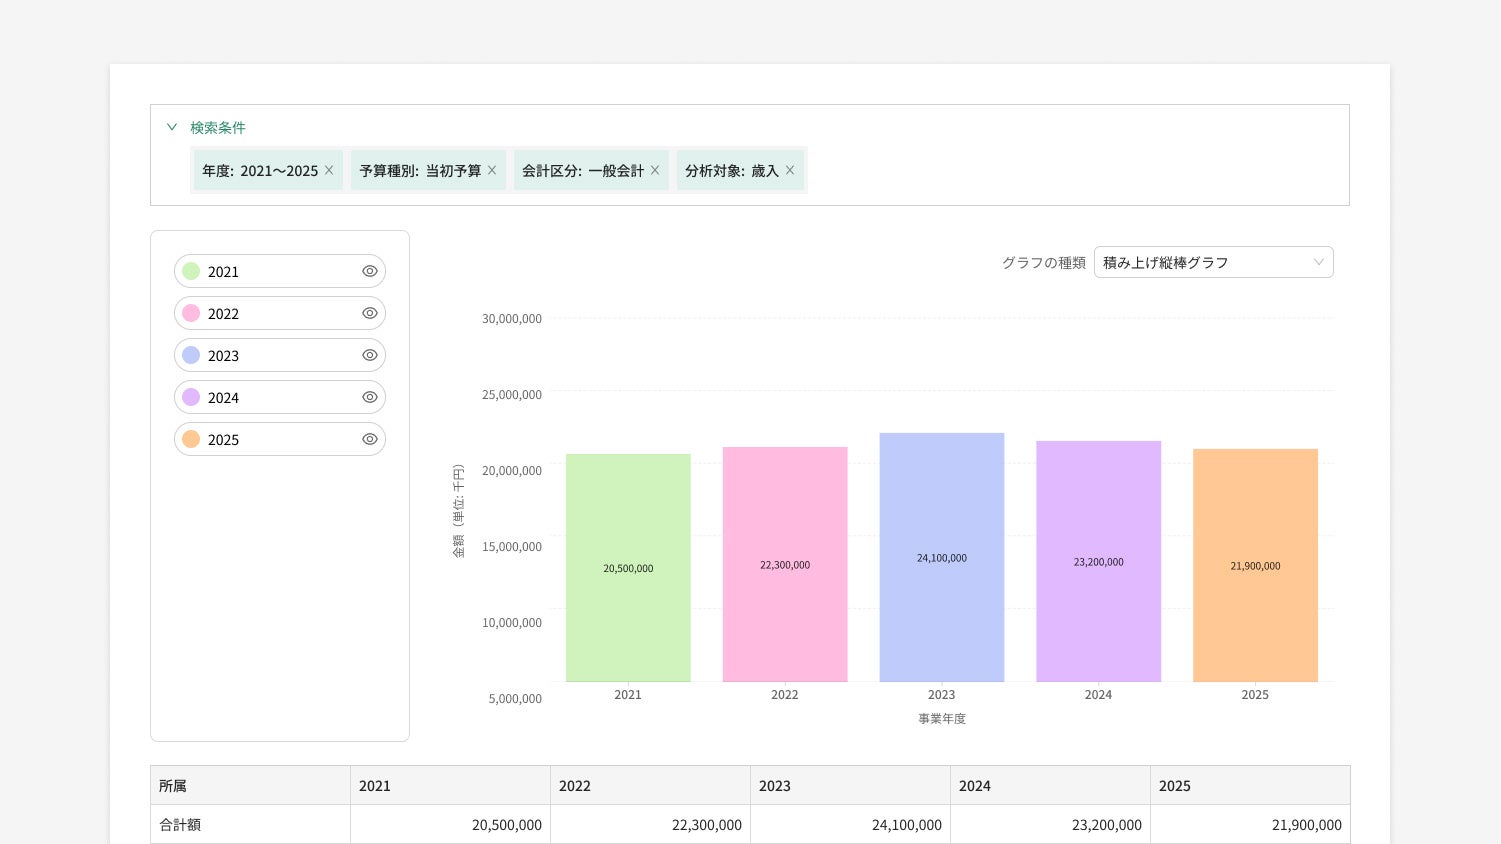Remove the 分析対象: 歳入 filter tag
This screenshot has height=844, width=1501.
click(790, 170)
